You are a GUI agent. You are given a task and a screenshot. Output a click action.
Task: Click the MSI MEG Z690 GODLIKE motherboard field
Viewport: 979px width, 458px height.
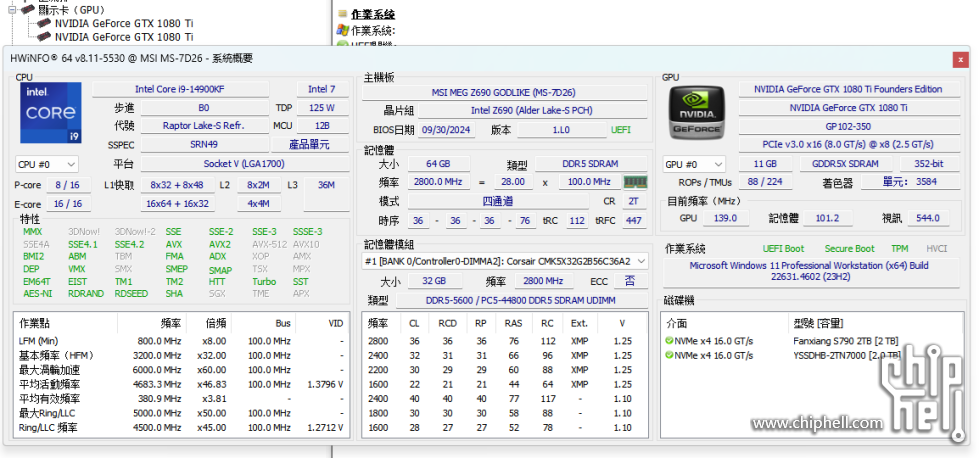tap(503, 92)
